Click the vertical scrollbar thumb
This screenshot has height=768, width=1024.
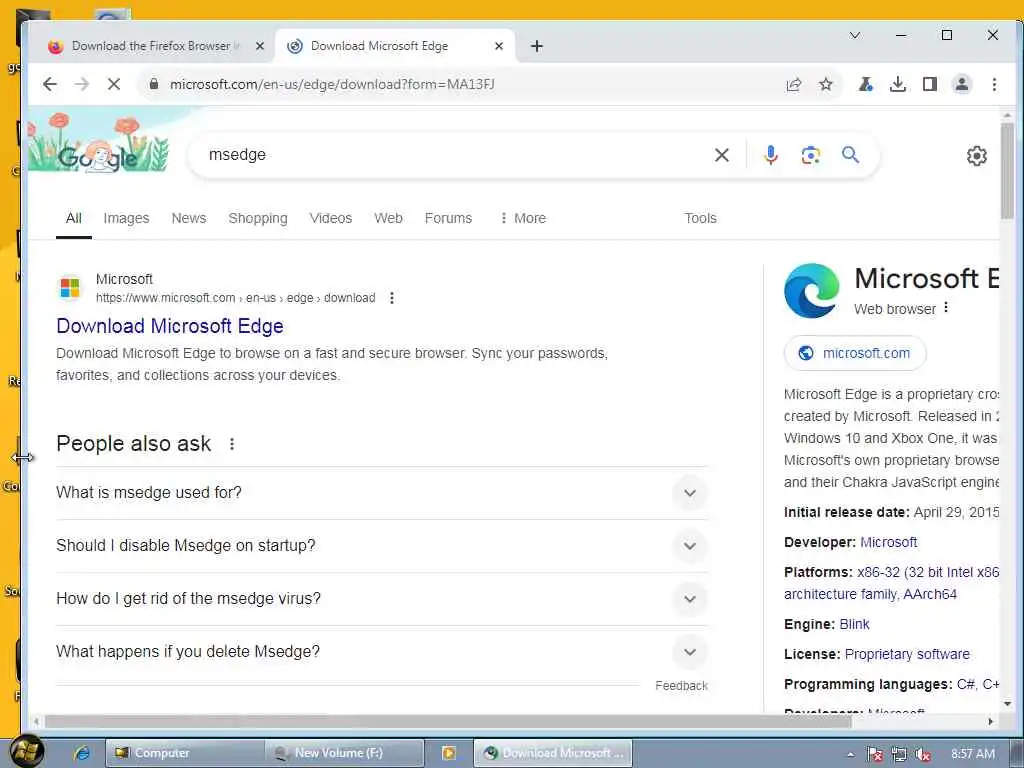1008,170
